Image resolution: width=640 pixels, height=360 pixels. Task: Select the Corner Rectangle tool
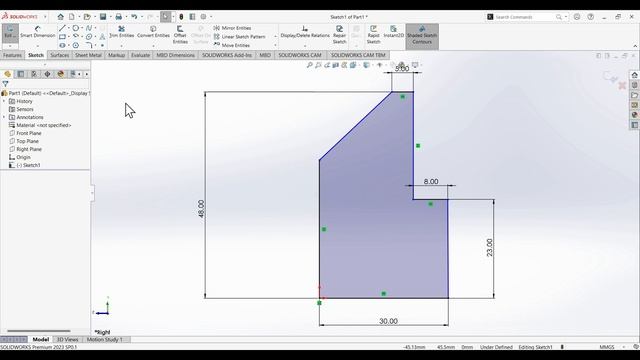(62, 37)
